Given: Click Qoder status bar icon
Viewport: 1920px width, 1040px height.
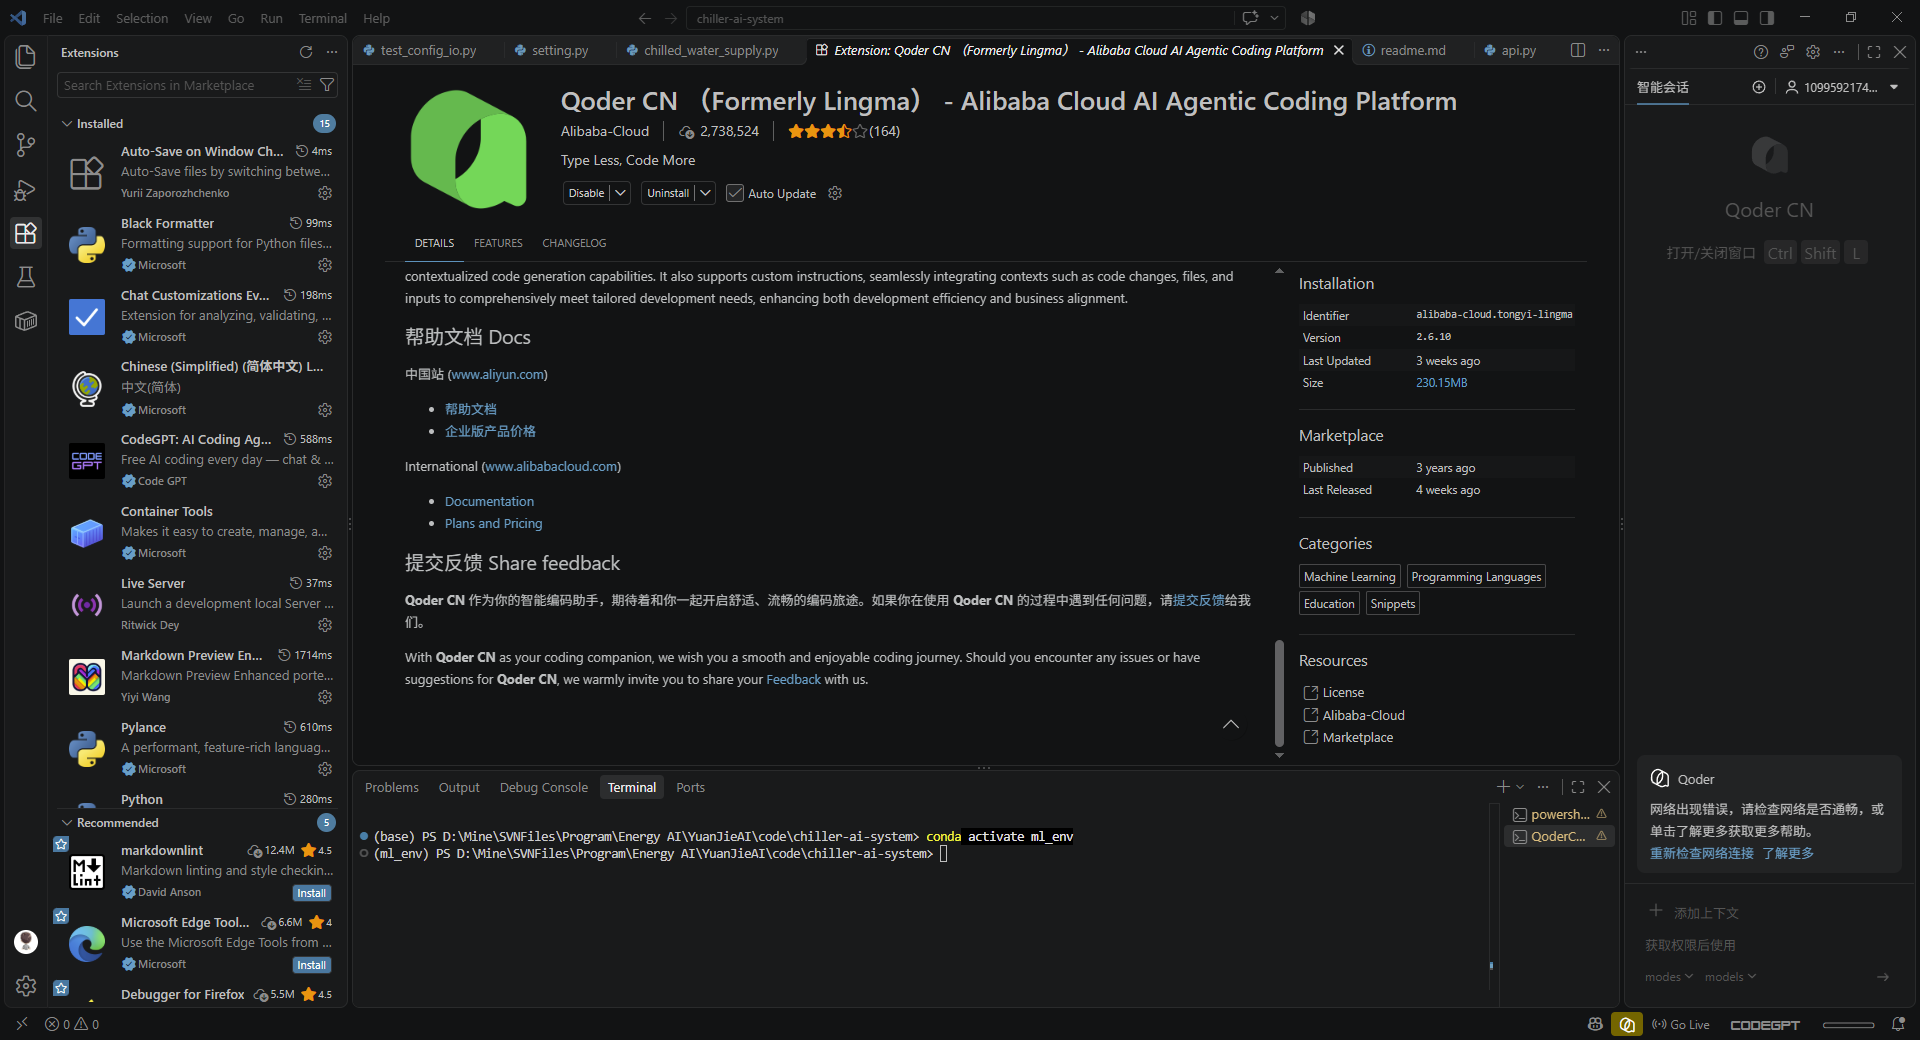Looking at the screenshot, I should 1627,1024.
